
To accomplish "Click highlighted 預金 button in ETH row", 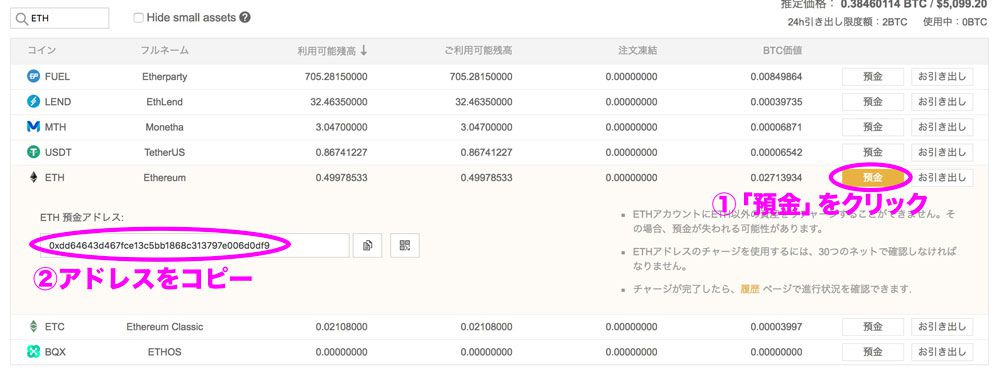I will point(872,178).
